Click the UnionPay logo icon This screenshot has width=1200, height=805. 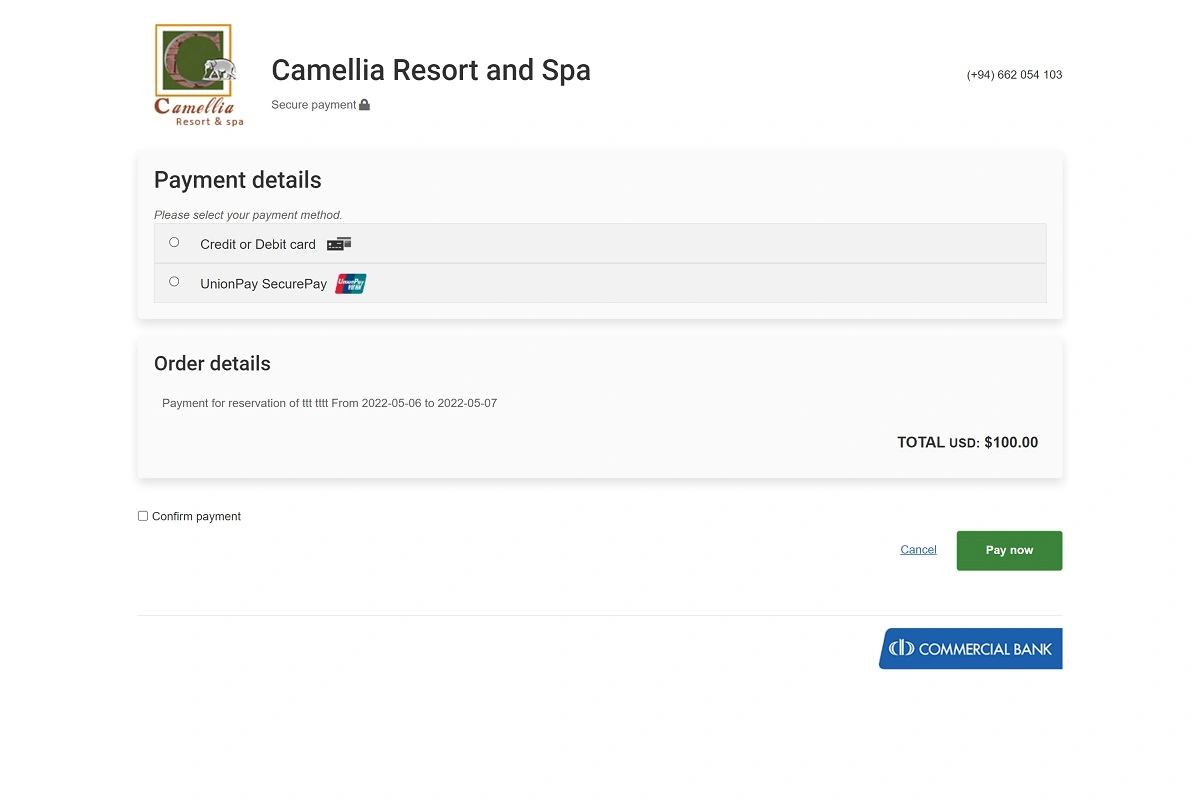[351, 284]
